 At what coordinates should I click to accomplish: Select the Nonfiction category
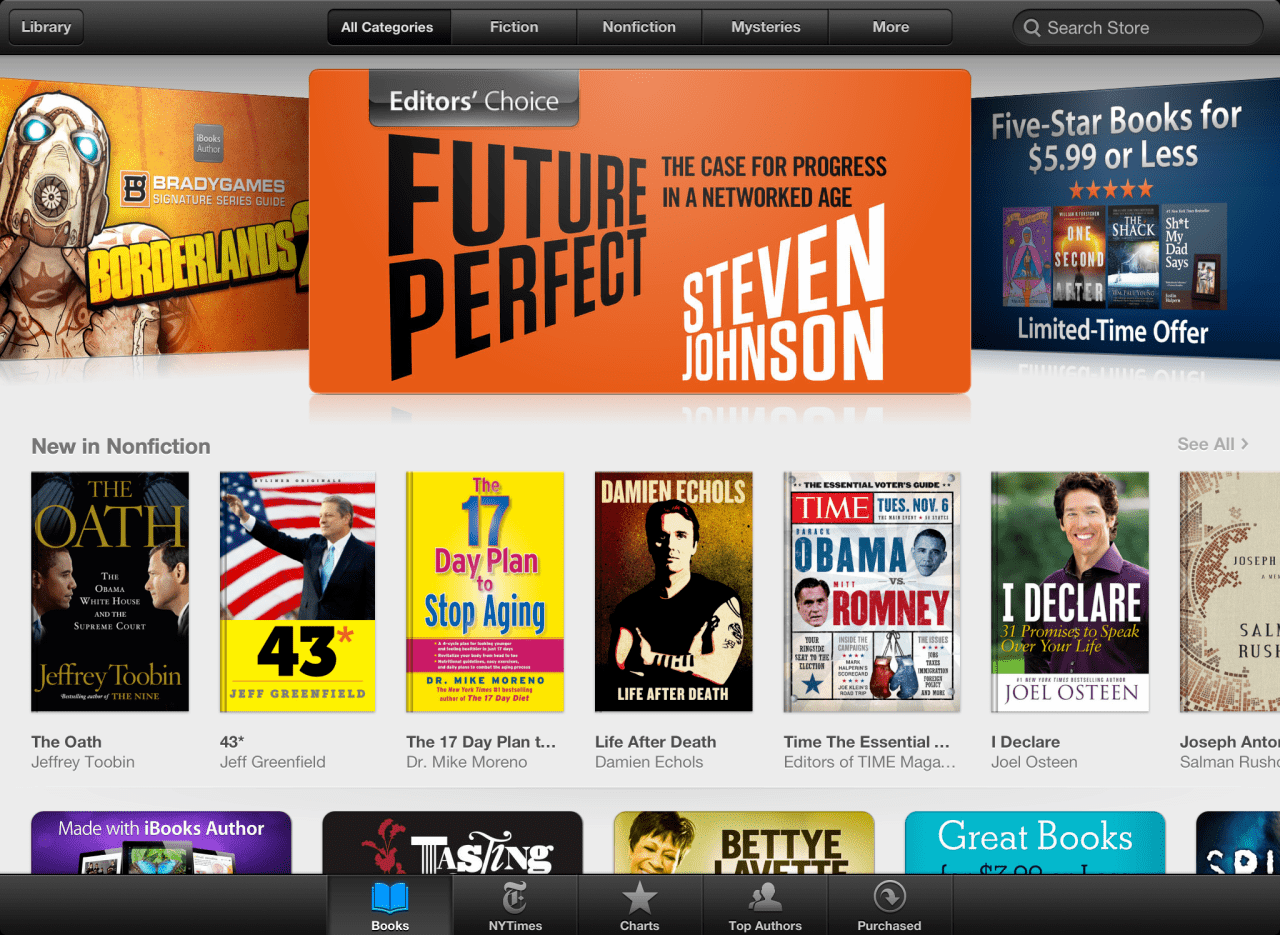tap(639, 27)
